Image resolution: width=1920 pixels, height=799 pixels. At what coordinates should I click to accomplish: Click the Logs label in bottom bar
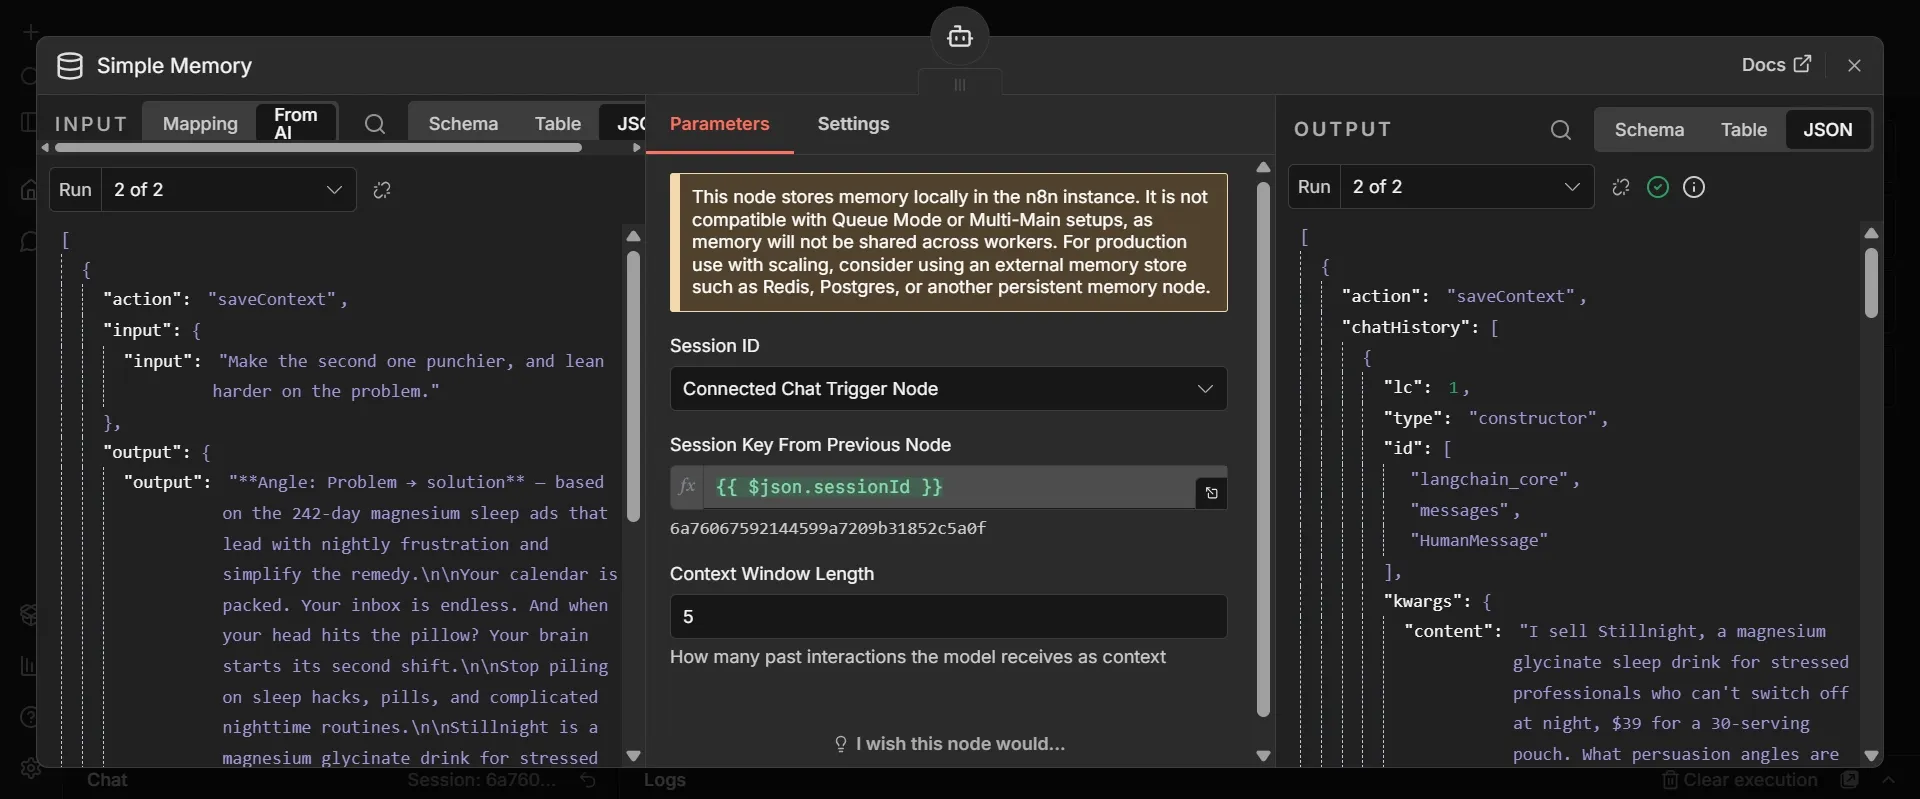point(665,780)
